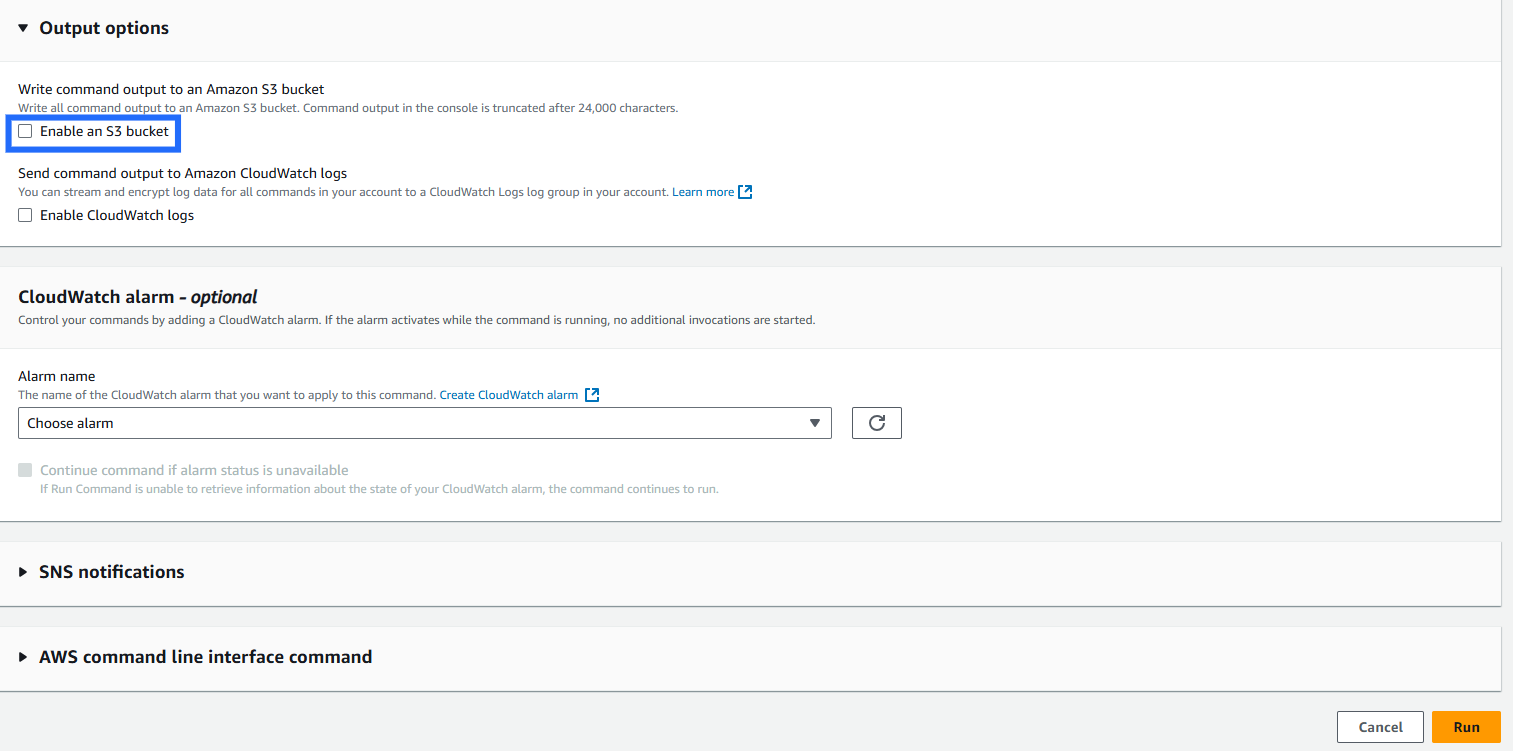This screenshot has width=1513, height=751.
Task: Click the Enable an S3 bucket label text
Action: [104, 131]
